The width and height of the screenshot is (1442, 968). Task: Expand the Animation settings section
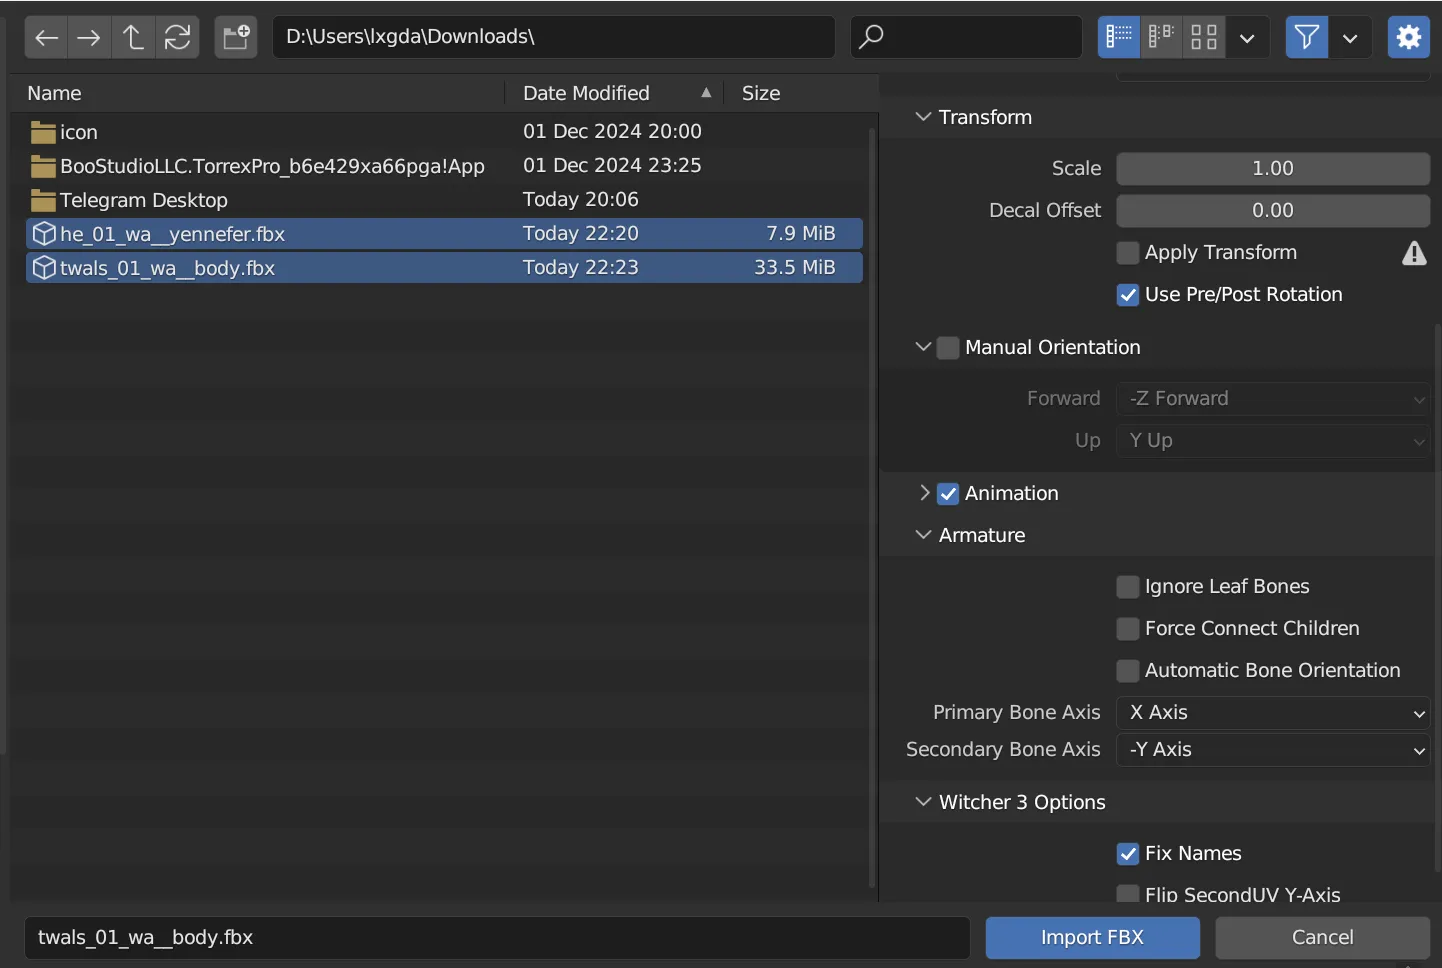click(924, 493)
